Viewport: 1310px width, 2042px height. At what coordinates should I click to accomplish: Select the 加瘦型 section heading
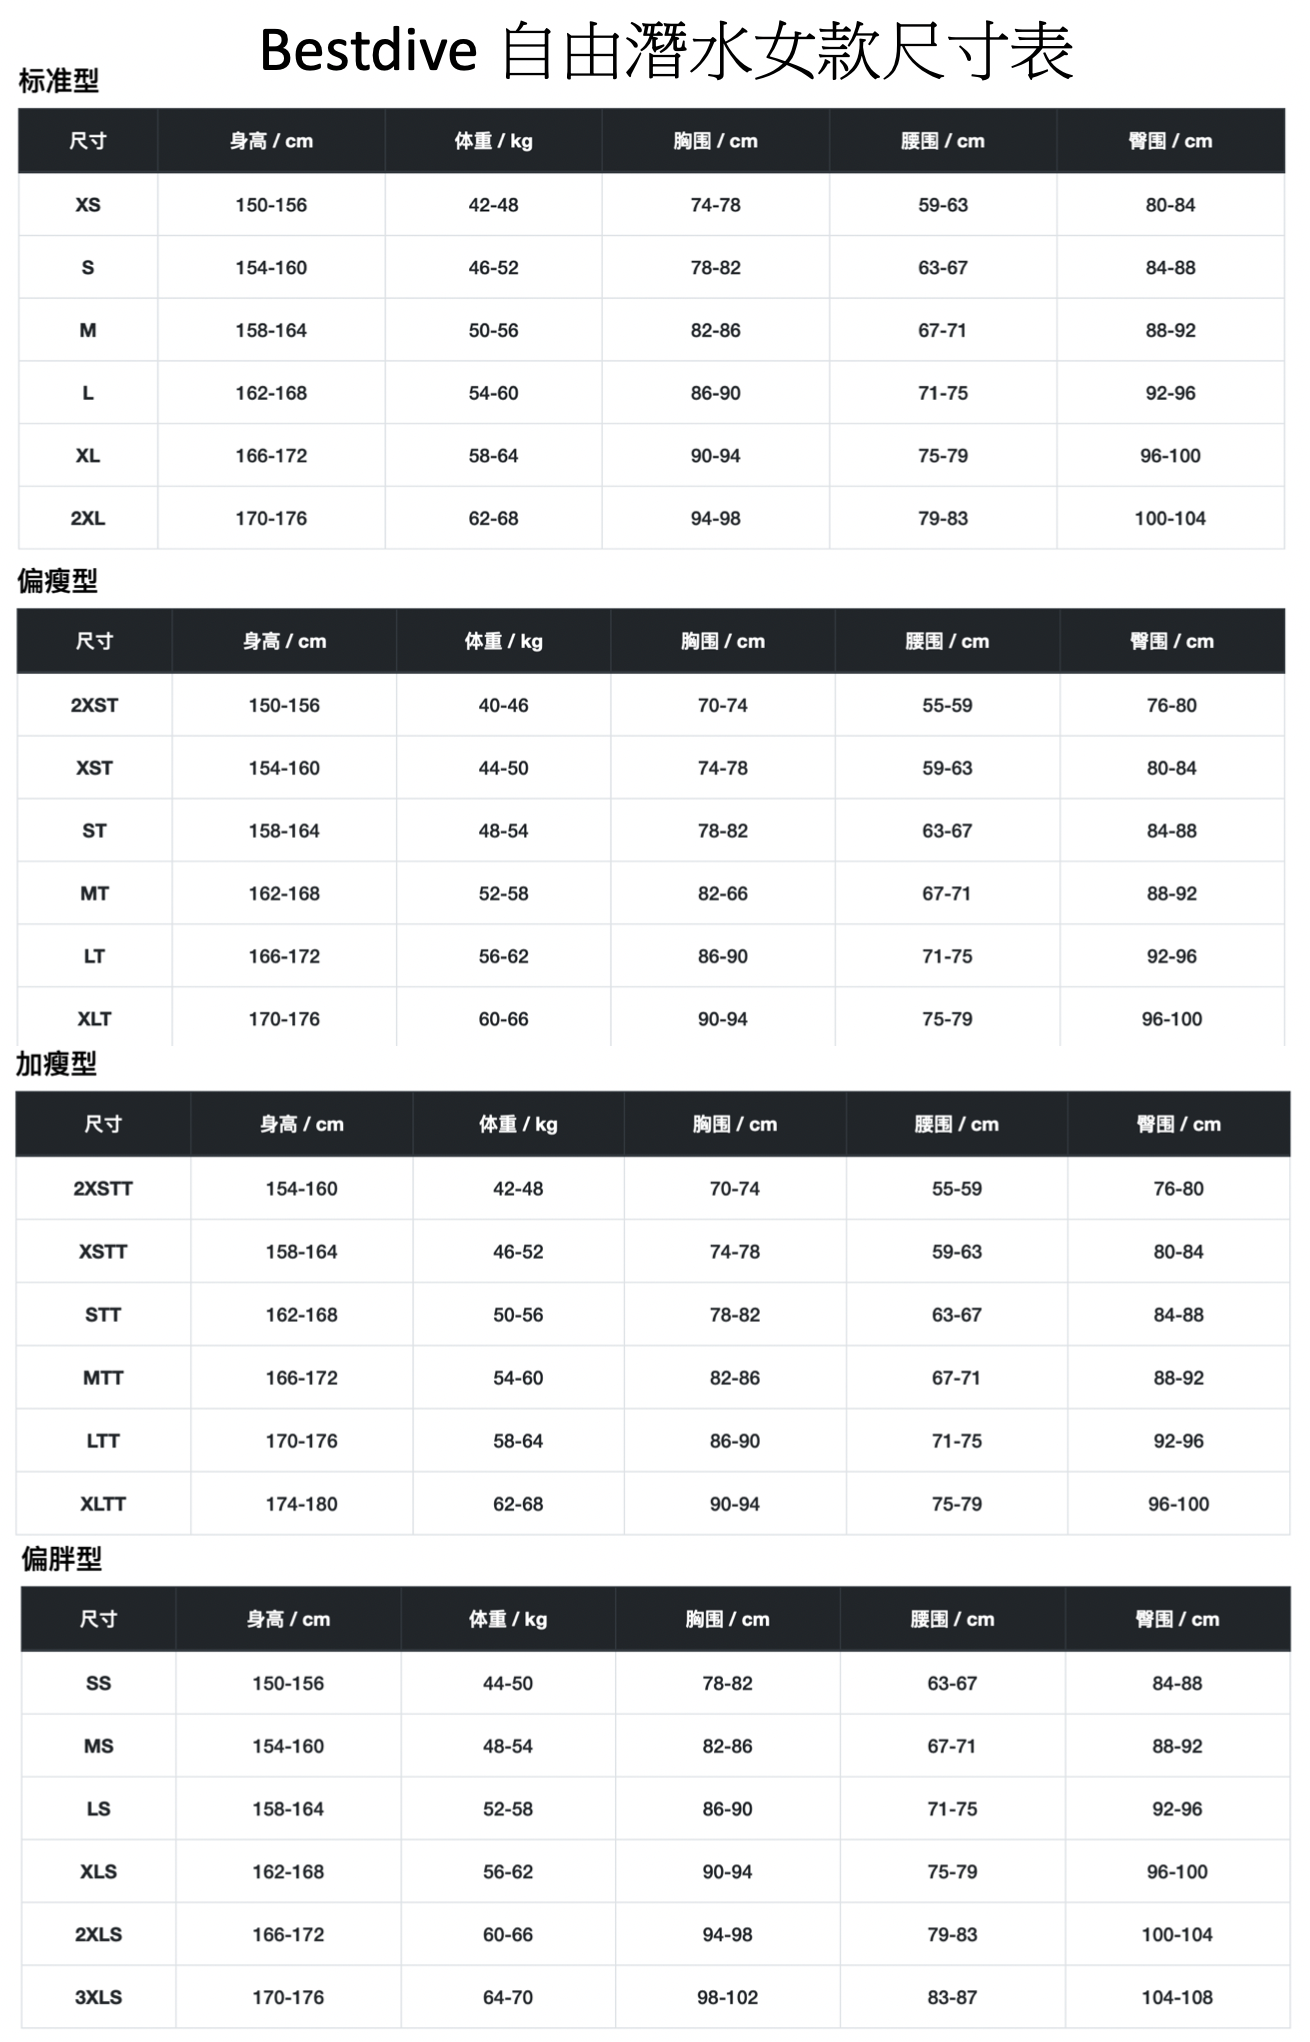[x=56, y=1064]
